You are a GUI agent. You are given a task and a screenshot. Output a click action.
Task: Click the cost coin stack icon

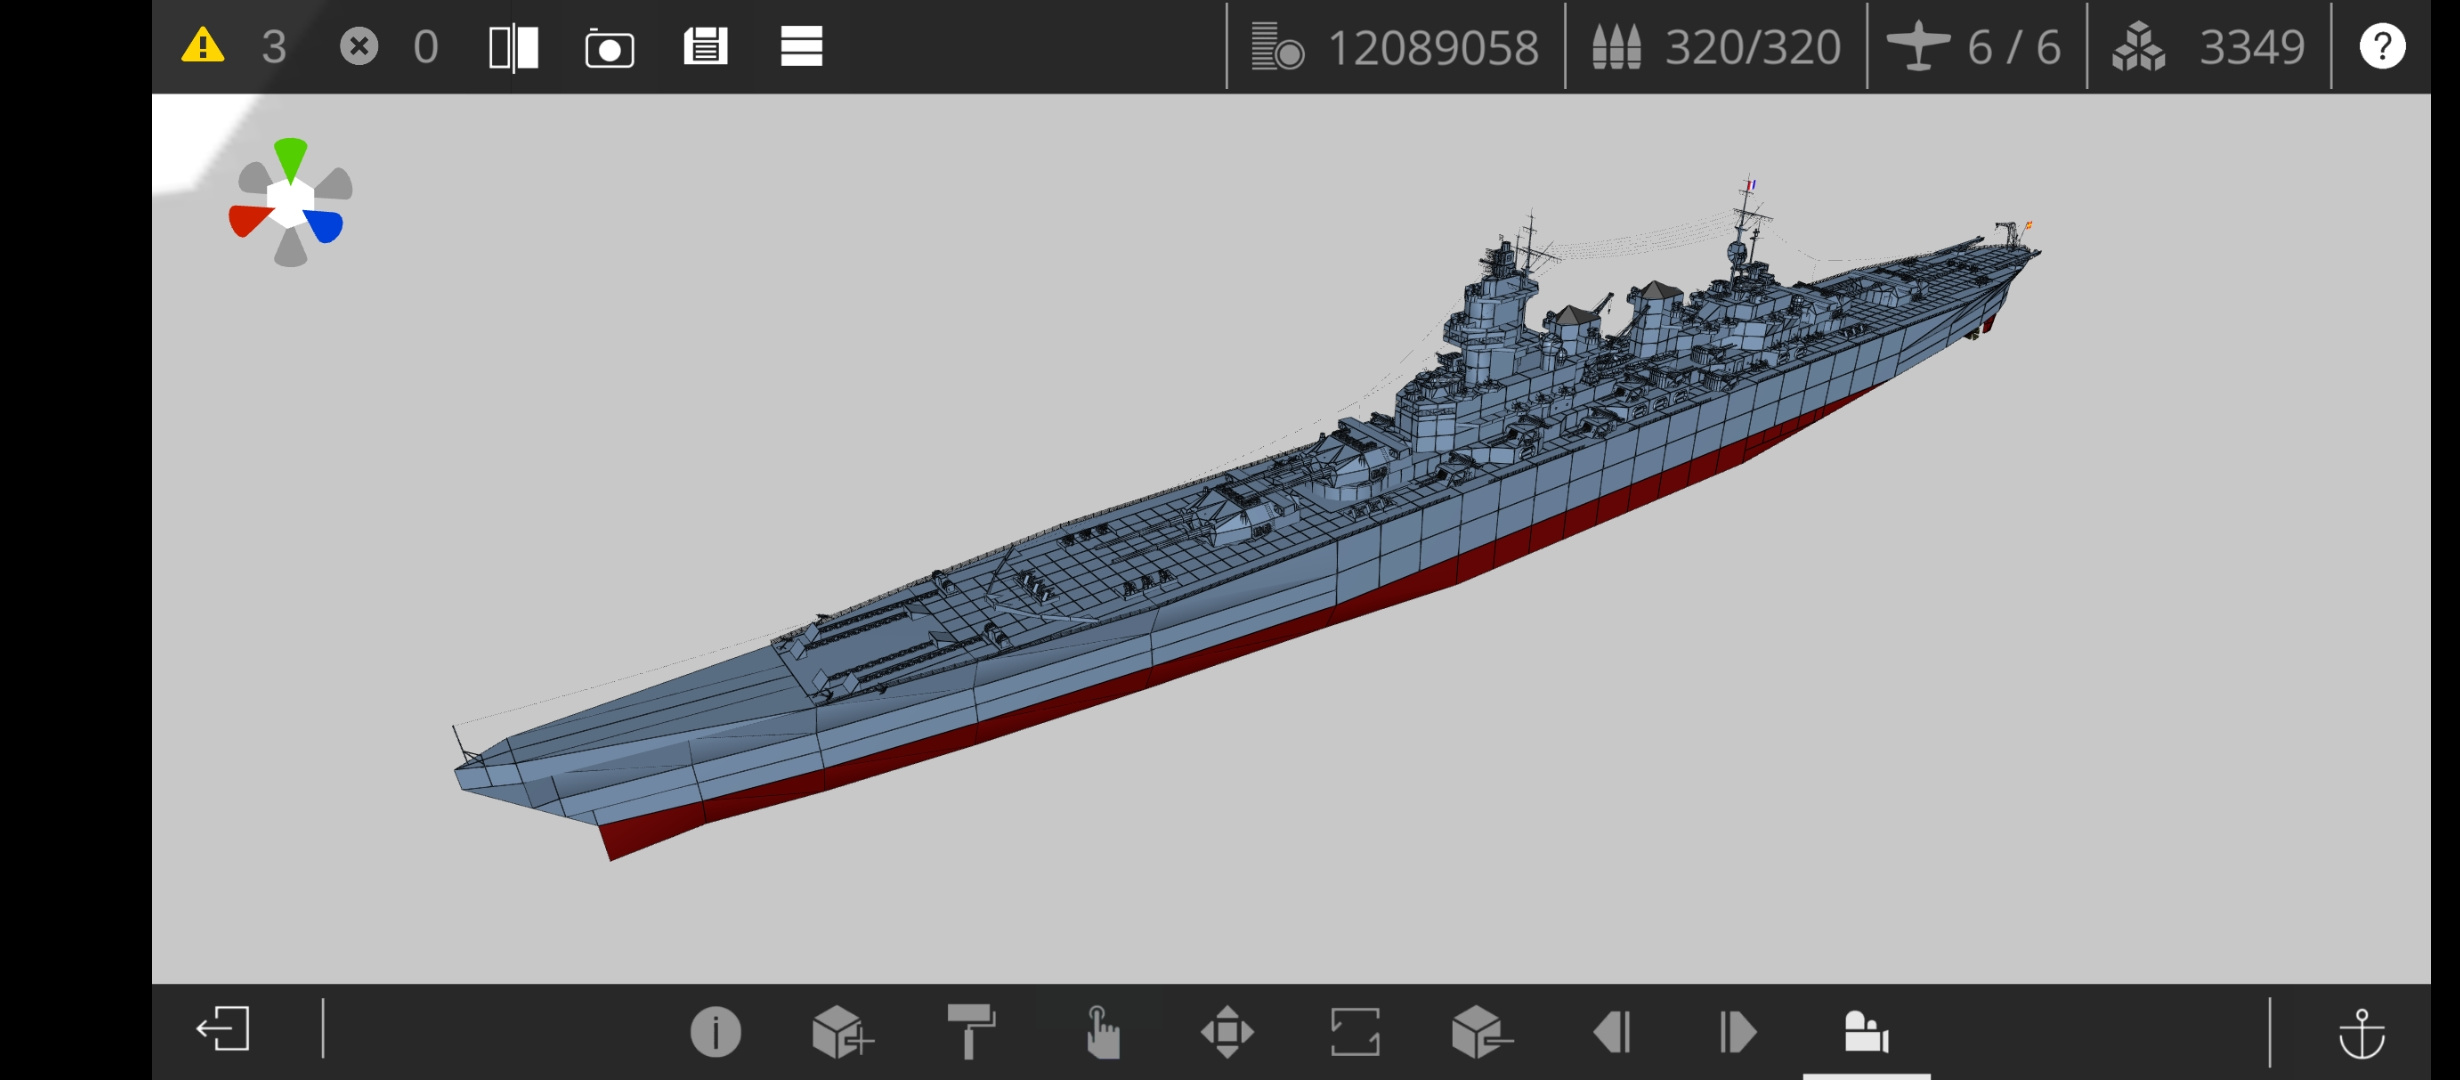[1277, 47]
